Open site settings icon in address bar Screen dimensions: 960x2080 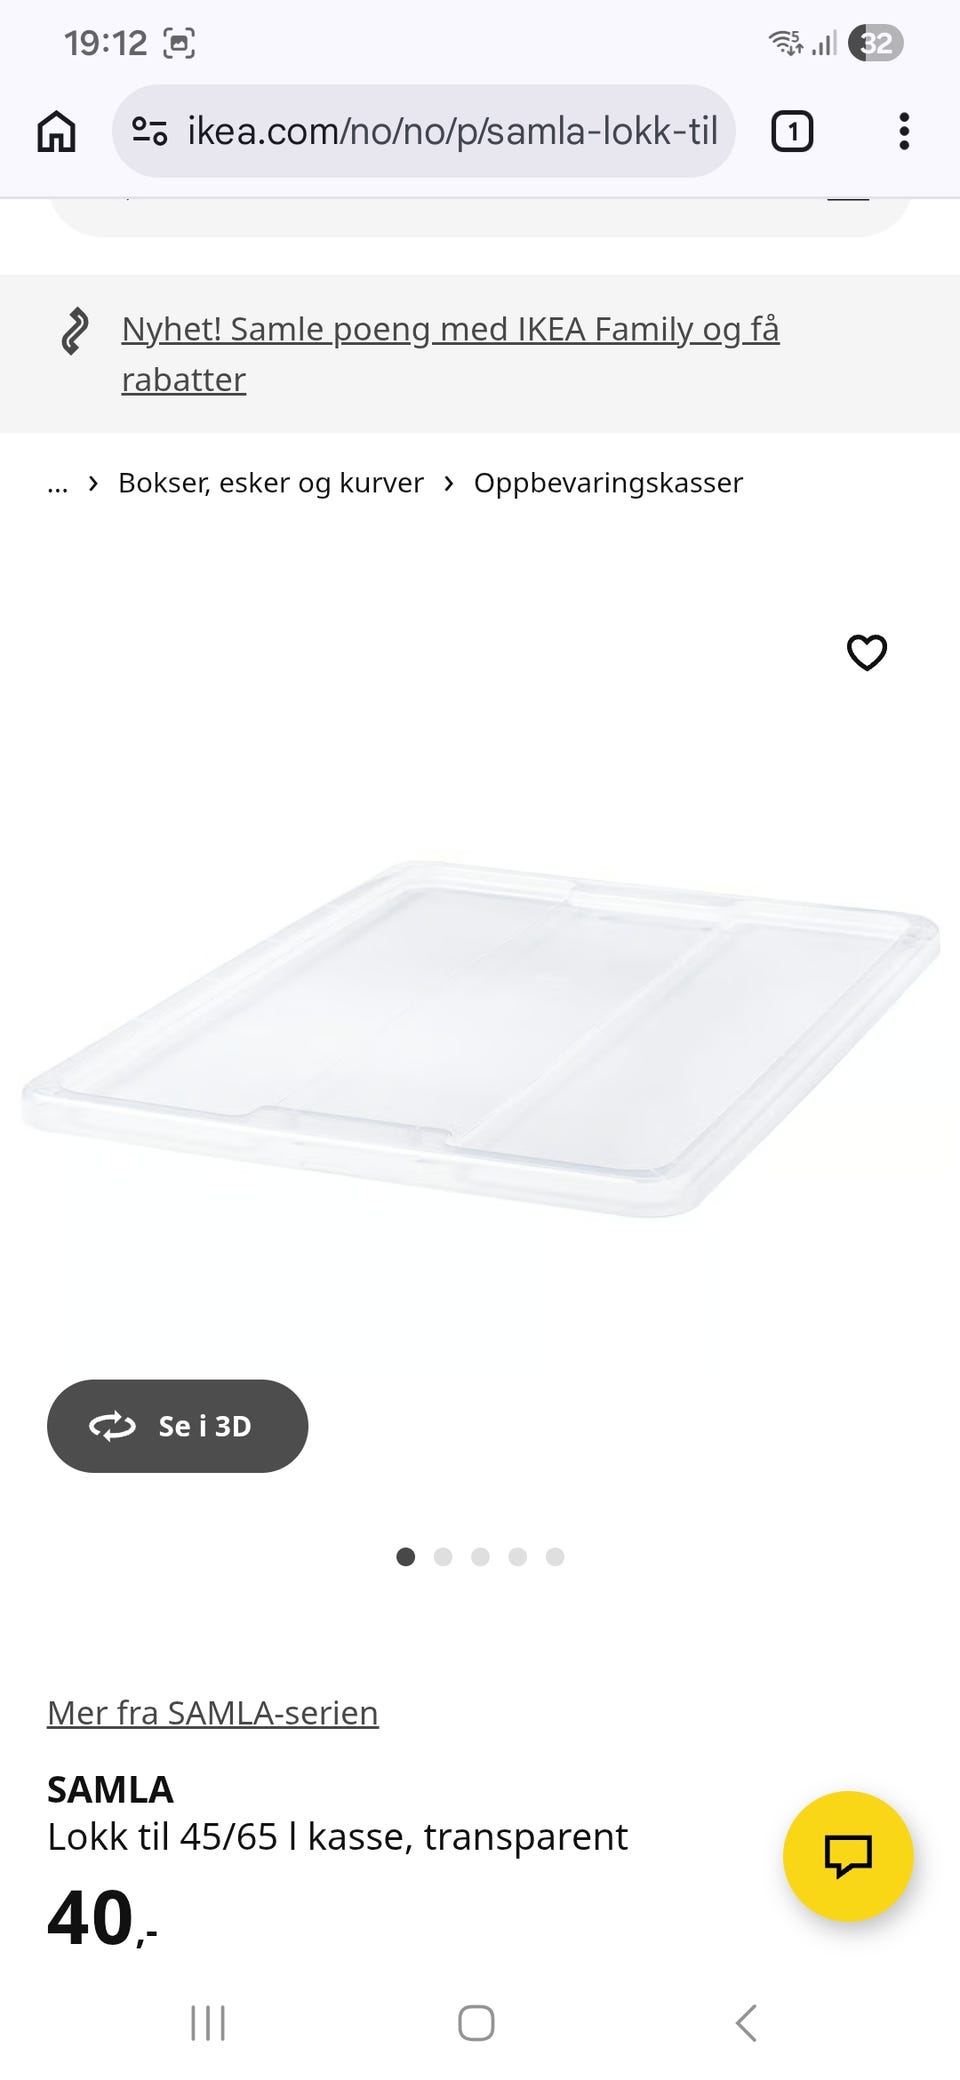point(150,131)
